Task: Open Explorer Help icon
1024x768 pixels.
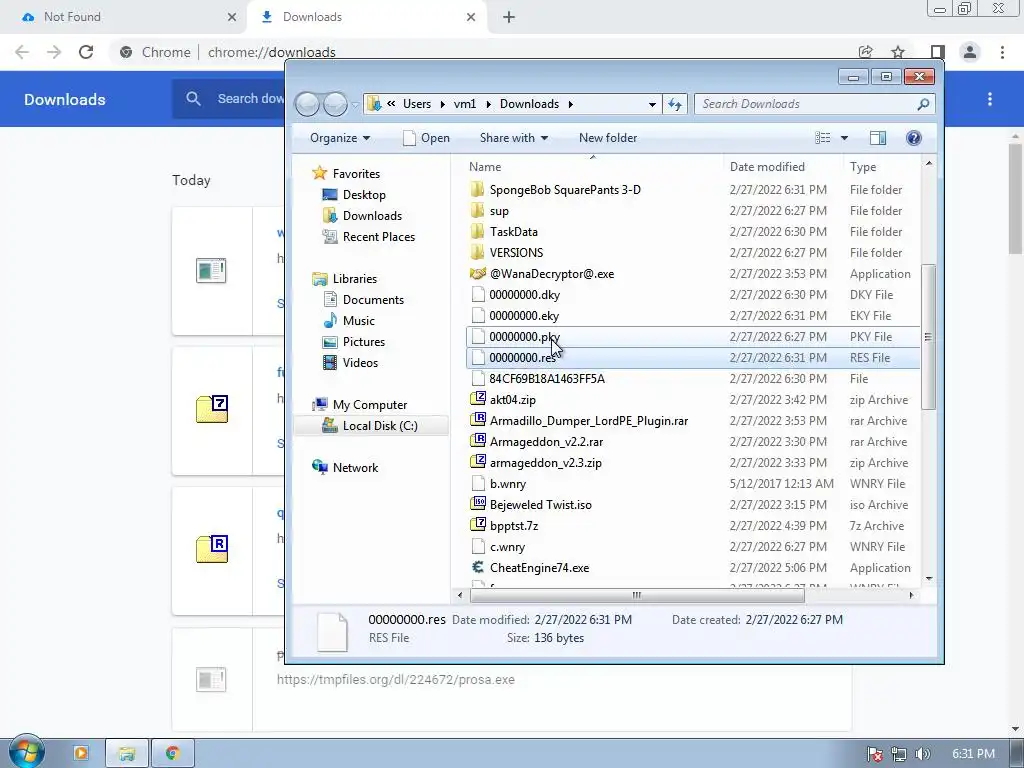Action: coord(914,138)
